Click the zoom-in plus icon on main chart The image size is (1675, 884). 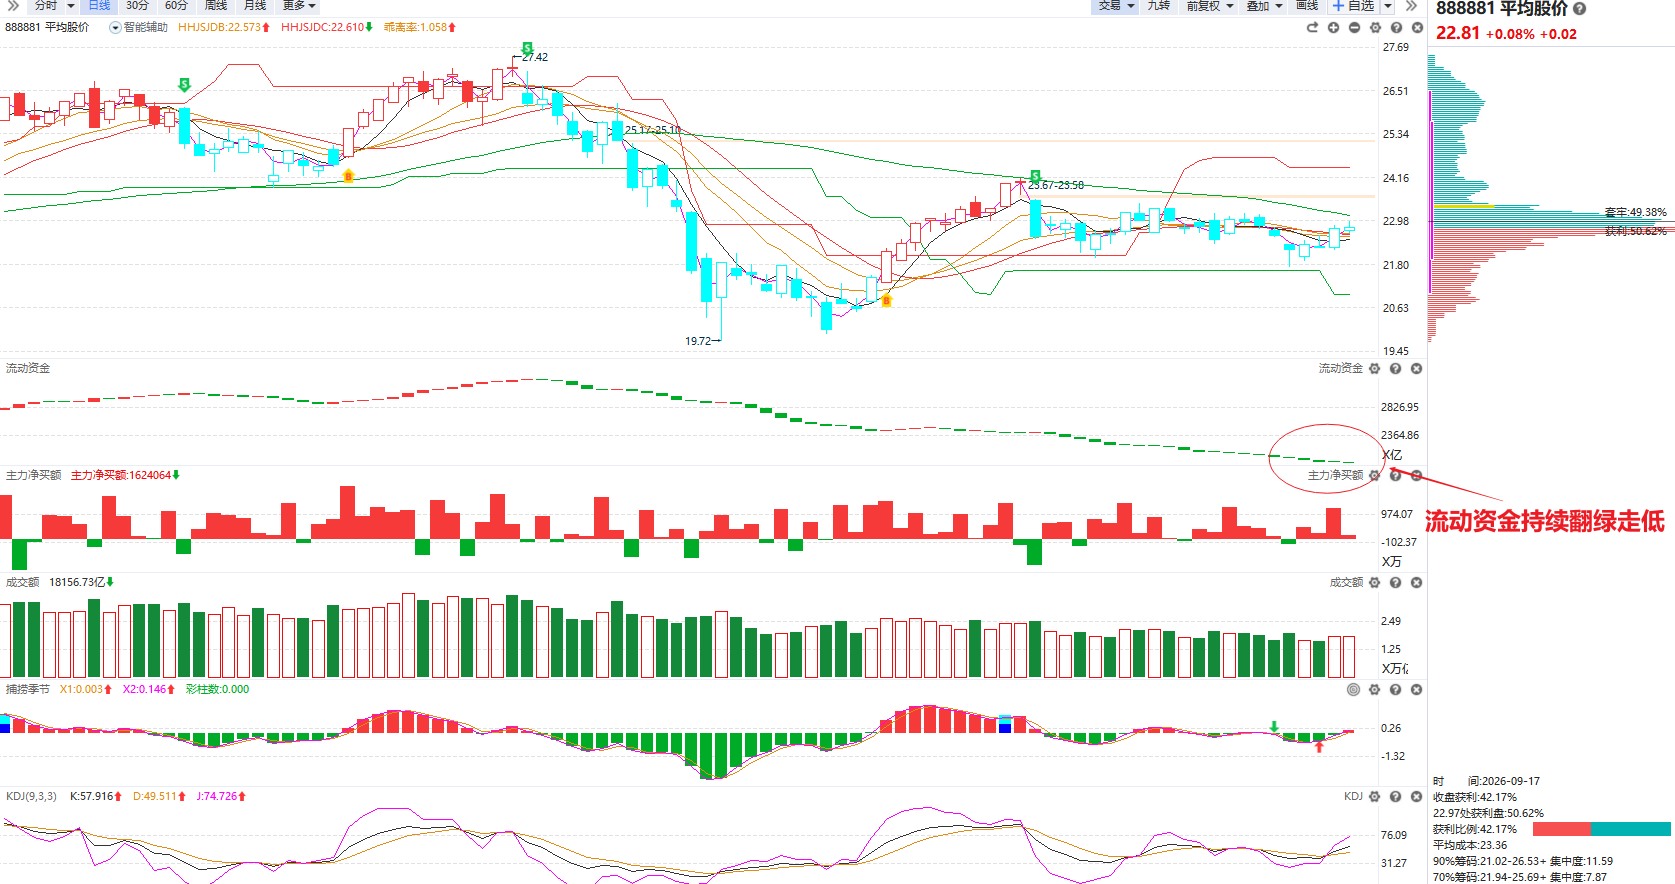(1333, 27)
